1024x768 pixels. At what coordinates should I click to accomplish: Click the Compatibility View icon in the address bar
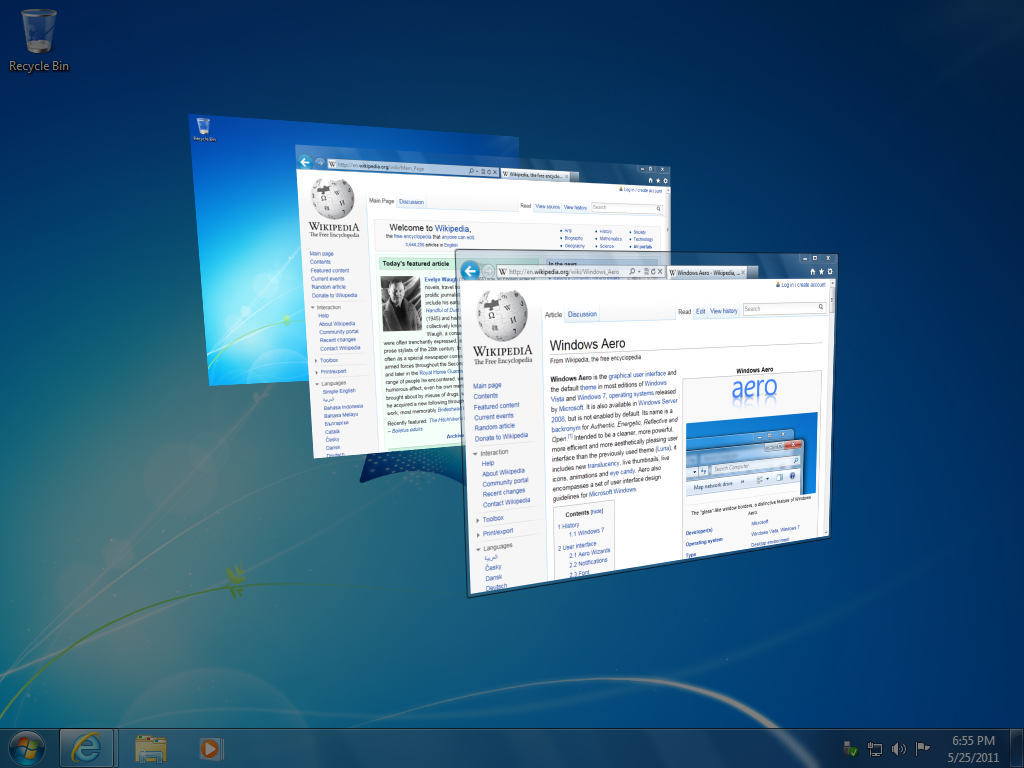(647, 271)
